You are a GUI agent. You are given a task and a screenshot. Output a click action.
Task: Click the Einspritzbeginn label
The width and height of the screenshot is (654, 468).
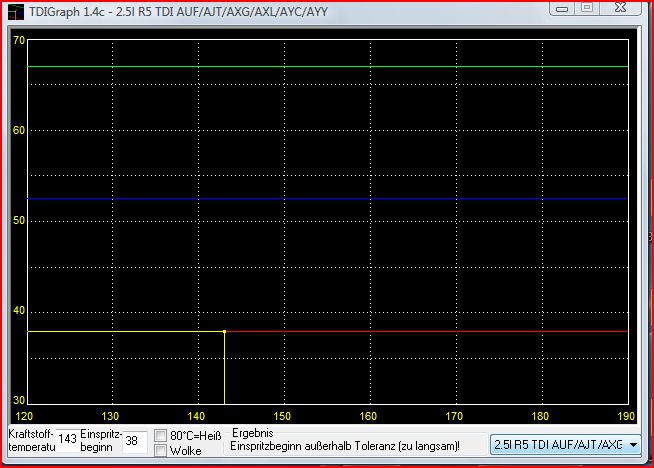click(x=101, y=440)
